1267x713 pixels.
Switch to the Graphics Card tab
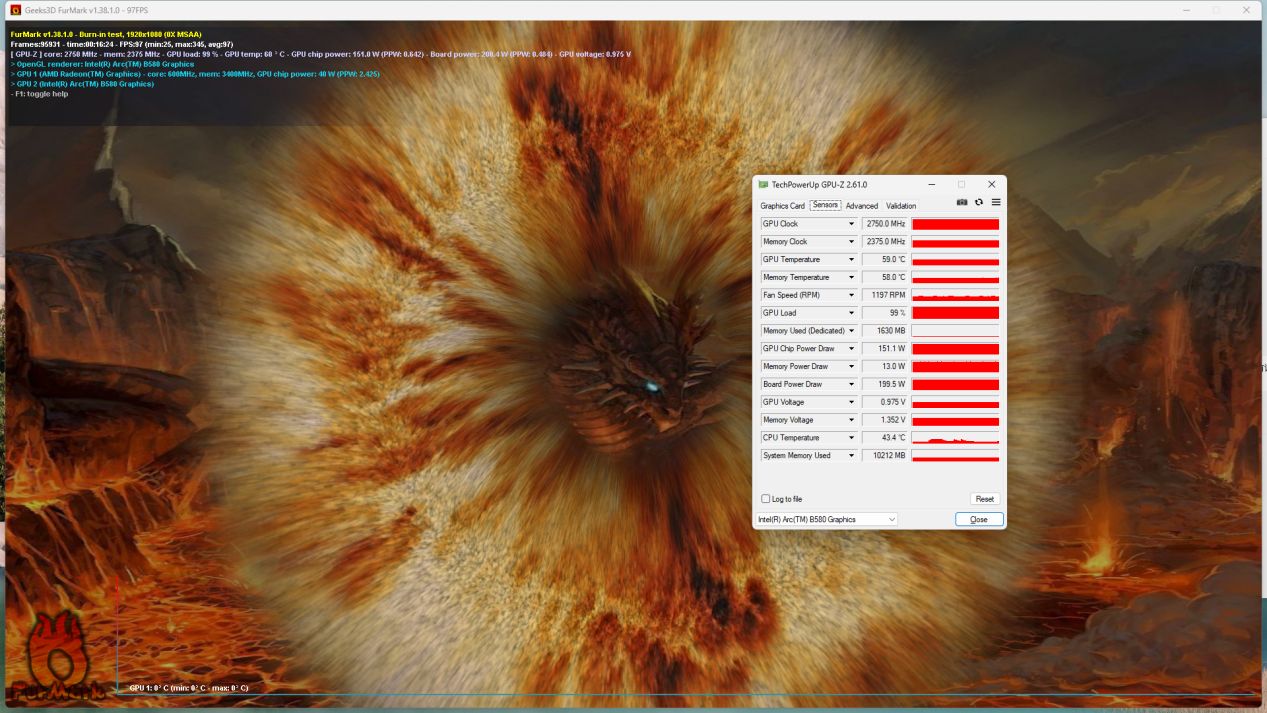point(782,206)
